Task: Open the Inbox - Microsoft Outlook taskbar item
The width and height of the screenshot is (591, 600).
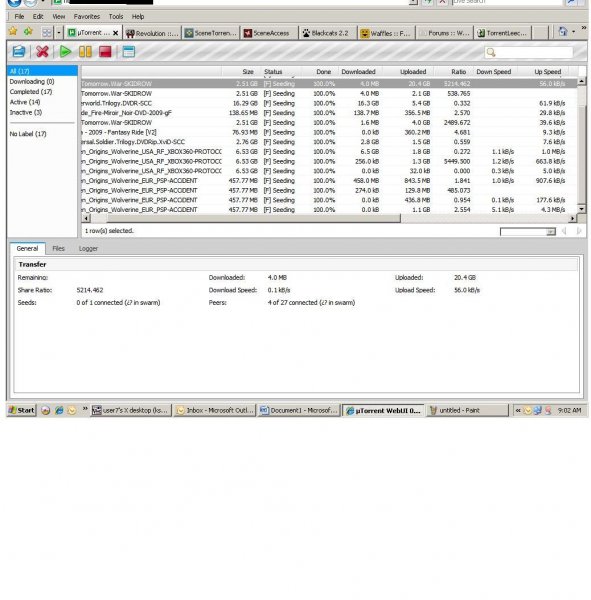Action: (215, 410)
